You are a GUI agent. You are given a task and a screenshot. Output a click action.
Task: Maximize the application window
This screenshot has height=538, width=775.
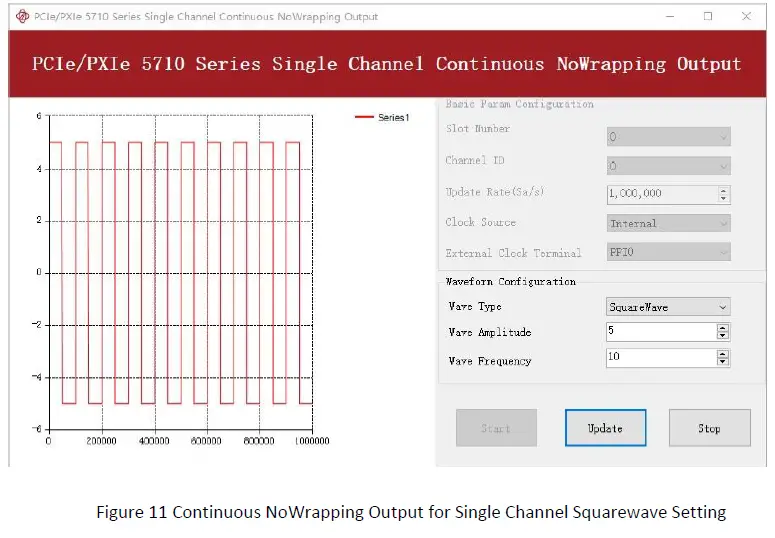pyautogui.click(x=708, y=16)
